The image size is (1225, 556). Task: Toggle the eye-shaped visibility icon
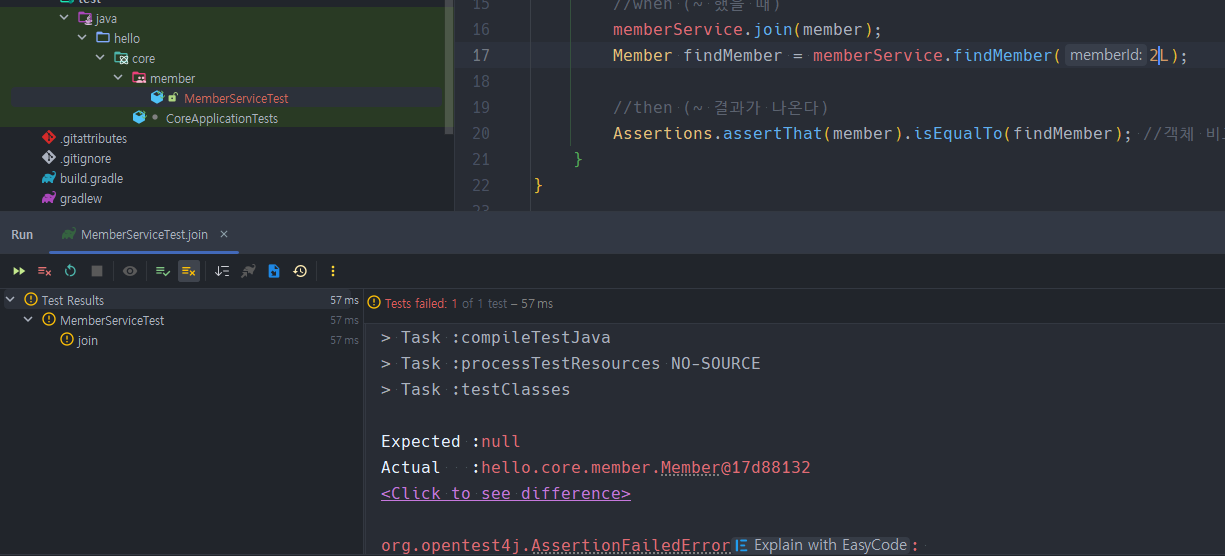pyautogui.click(x=130, y=271)
